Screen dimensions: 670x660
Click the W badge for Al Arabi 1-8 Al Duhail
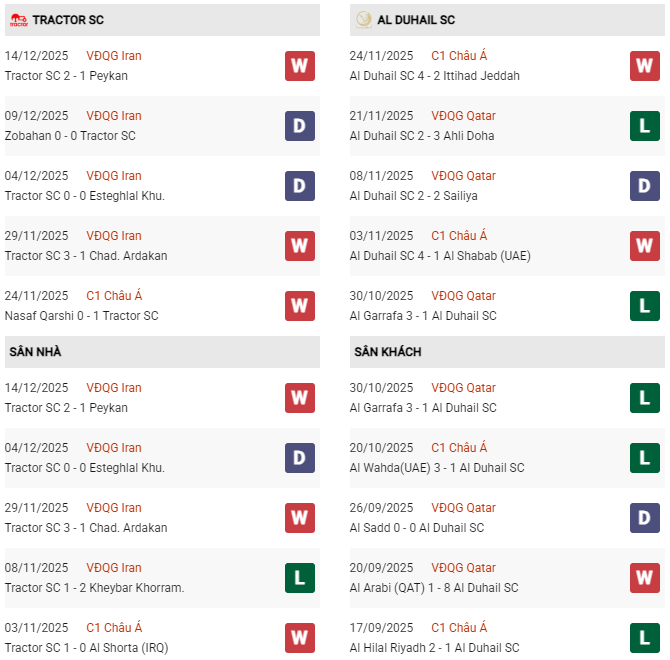[x=645, y=578]
